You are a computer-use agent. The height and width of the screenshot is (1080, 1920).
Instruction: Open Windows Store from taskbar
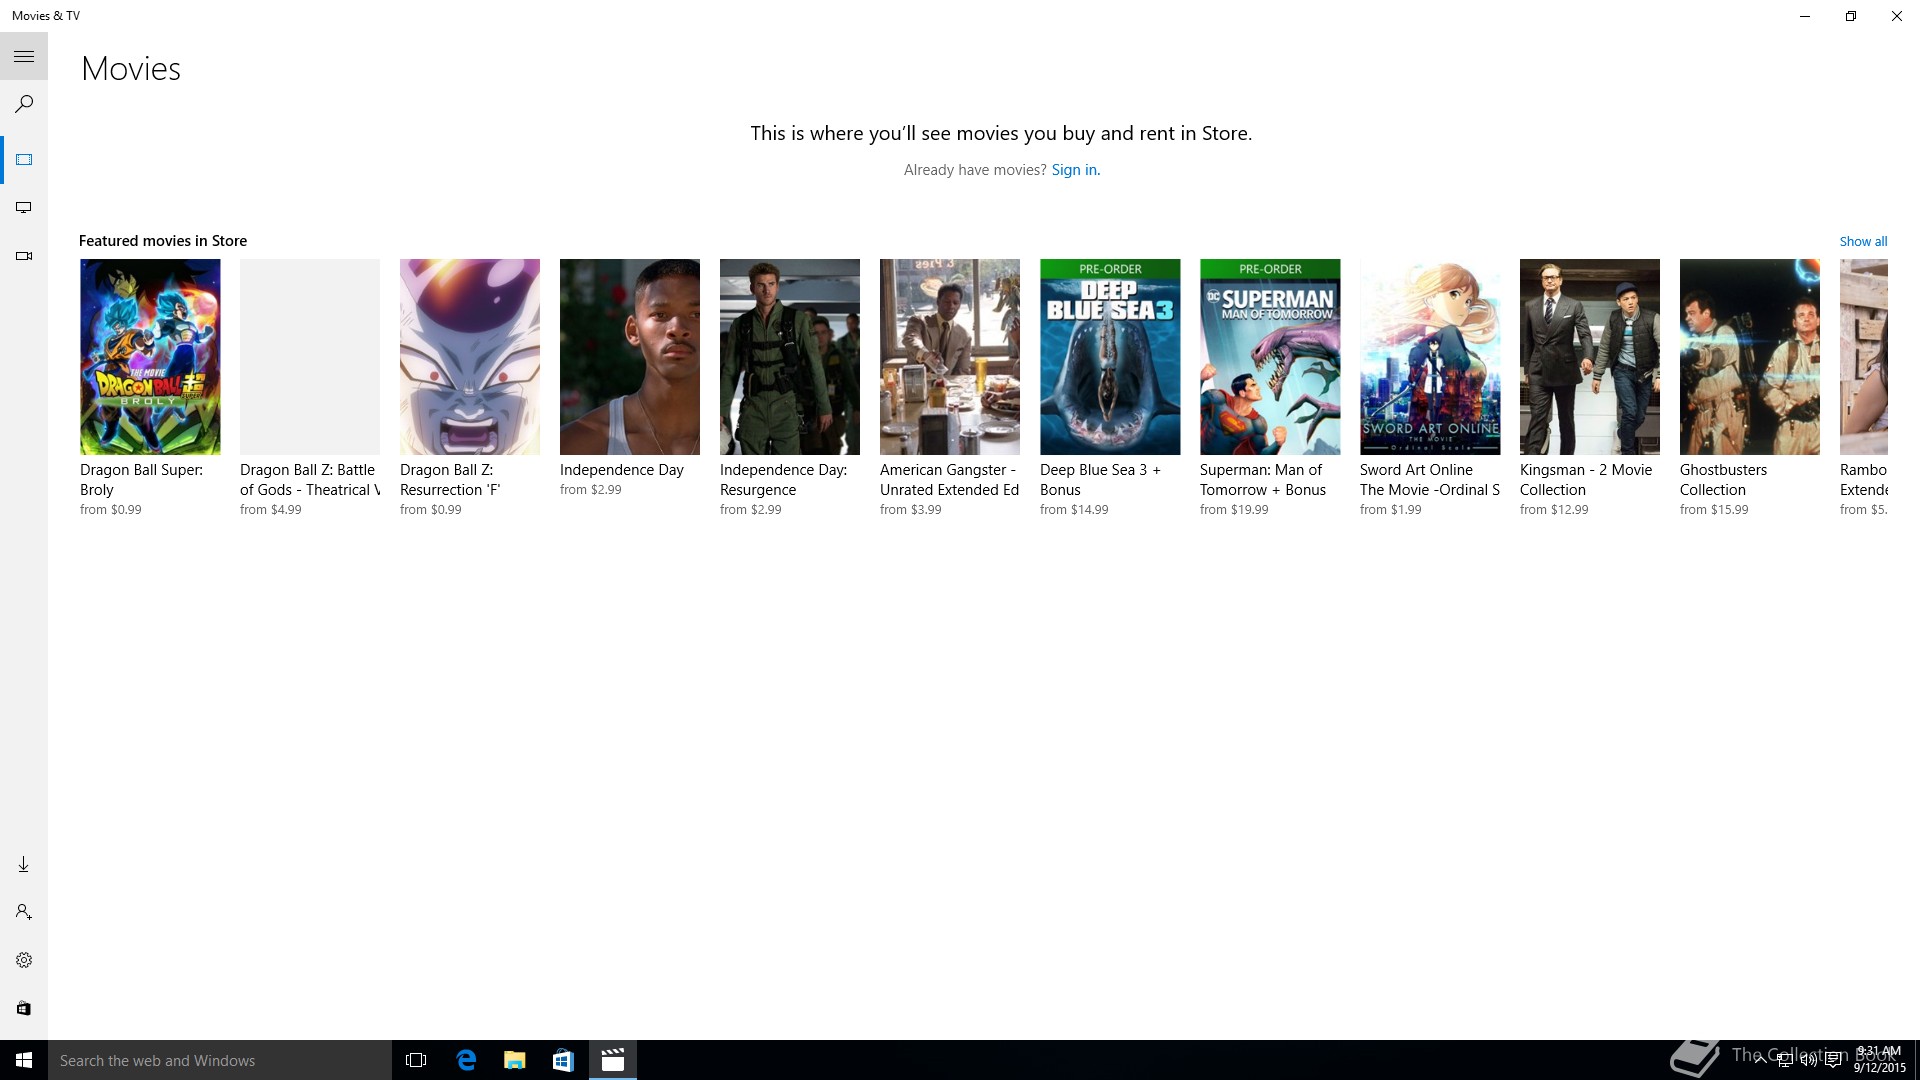coord(563,1060)
